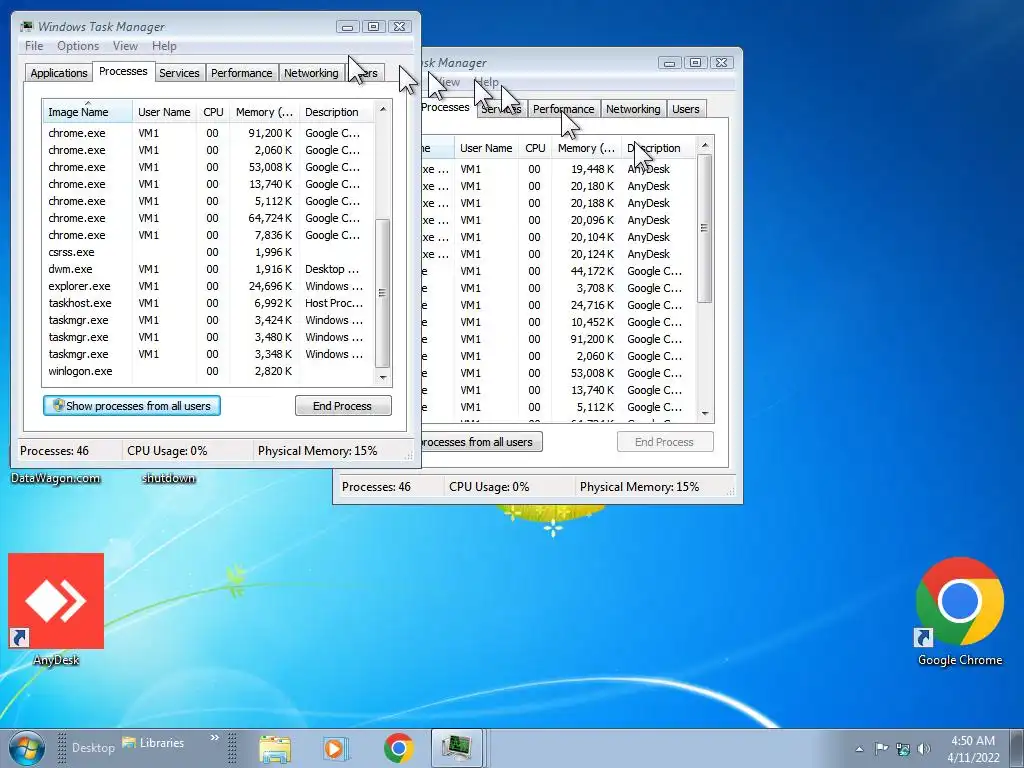Open the shutdown desktop shortcut
The image size is (1024, 768).
pyautogui.click(x=168, y=478)
